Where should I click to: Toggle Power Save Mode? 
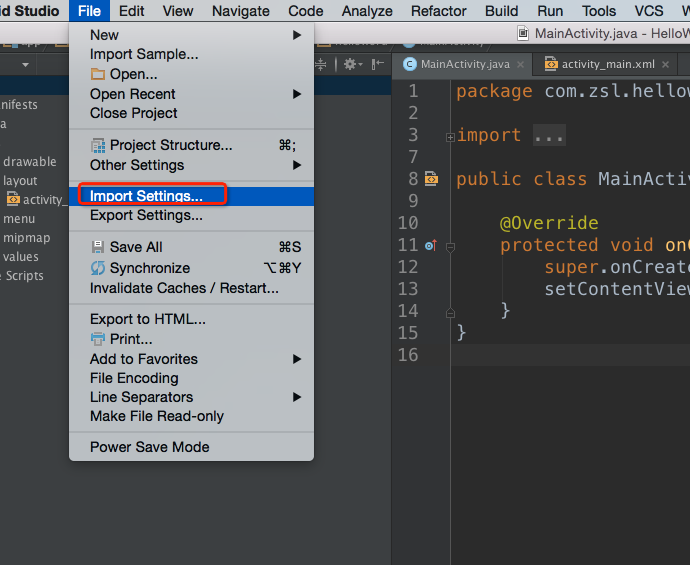[x=191, y=447]
